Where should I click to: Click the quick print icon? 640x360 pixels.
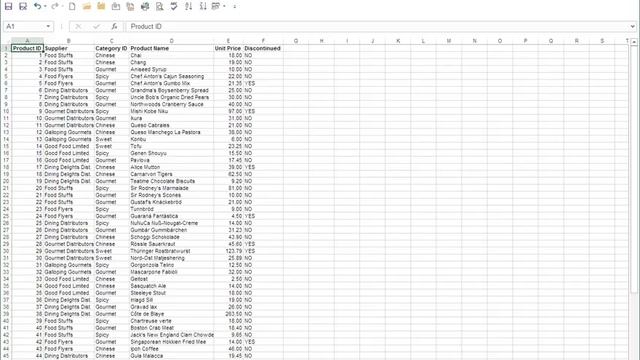tap(145, 7)
